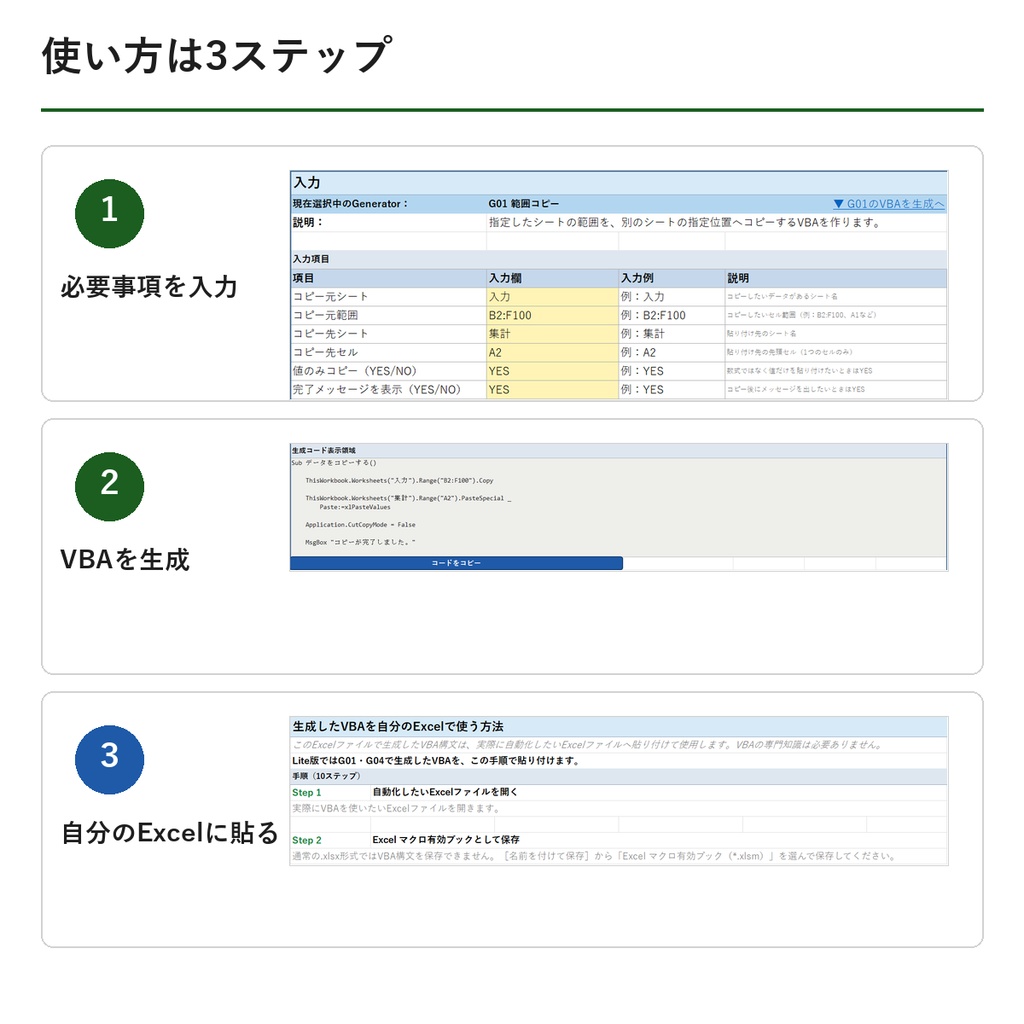
Task: Click the green 'Step 2' label
Action: pos(307,840)
